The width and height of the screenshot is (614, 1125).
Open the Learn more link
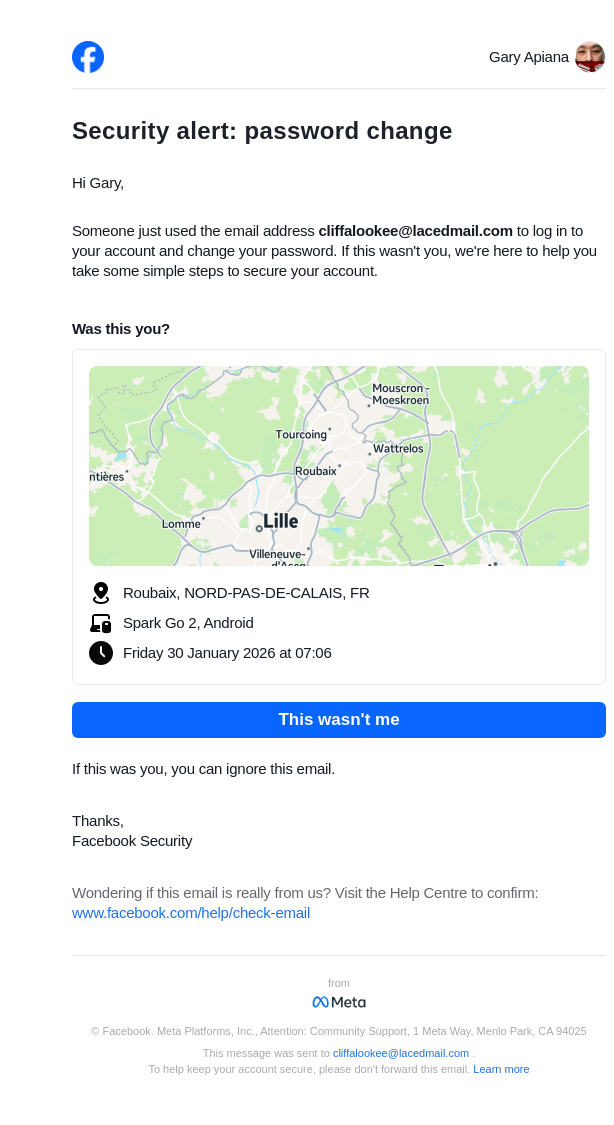click(x=501, y=1069)
